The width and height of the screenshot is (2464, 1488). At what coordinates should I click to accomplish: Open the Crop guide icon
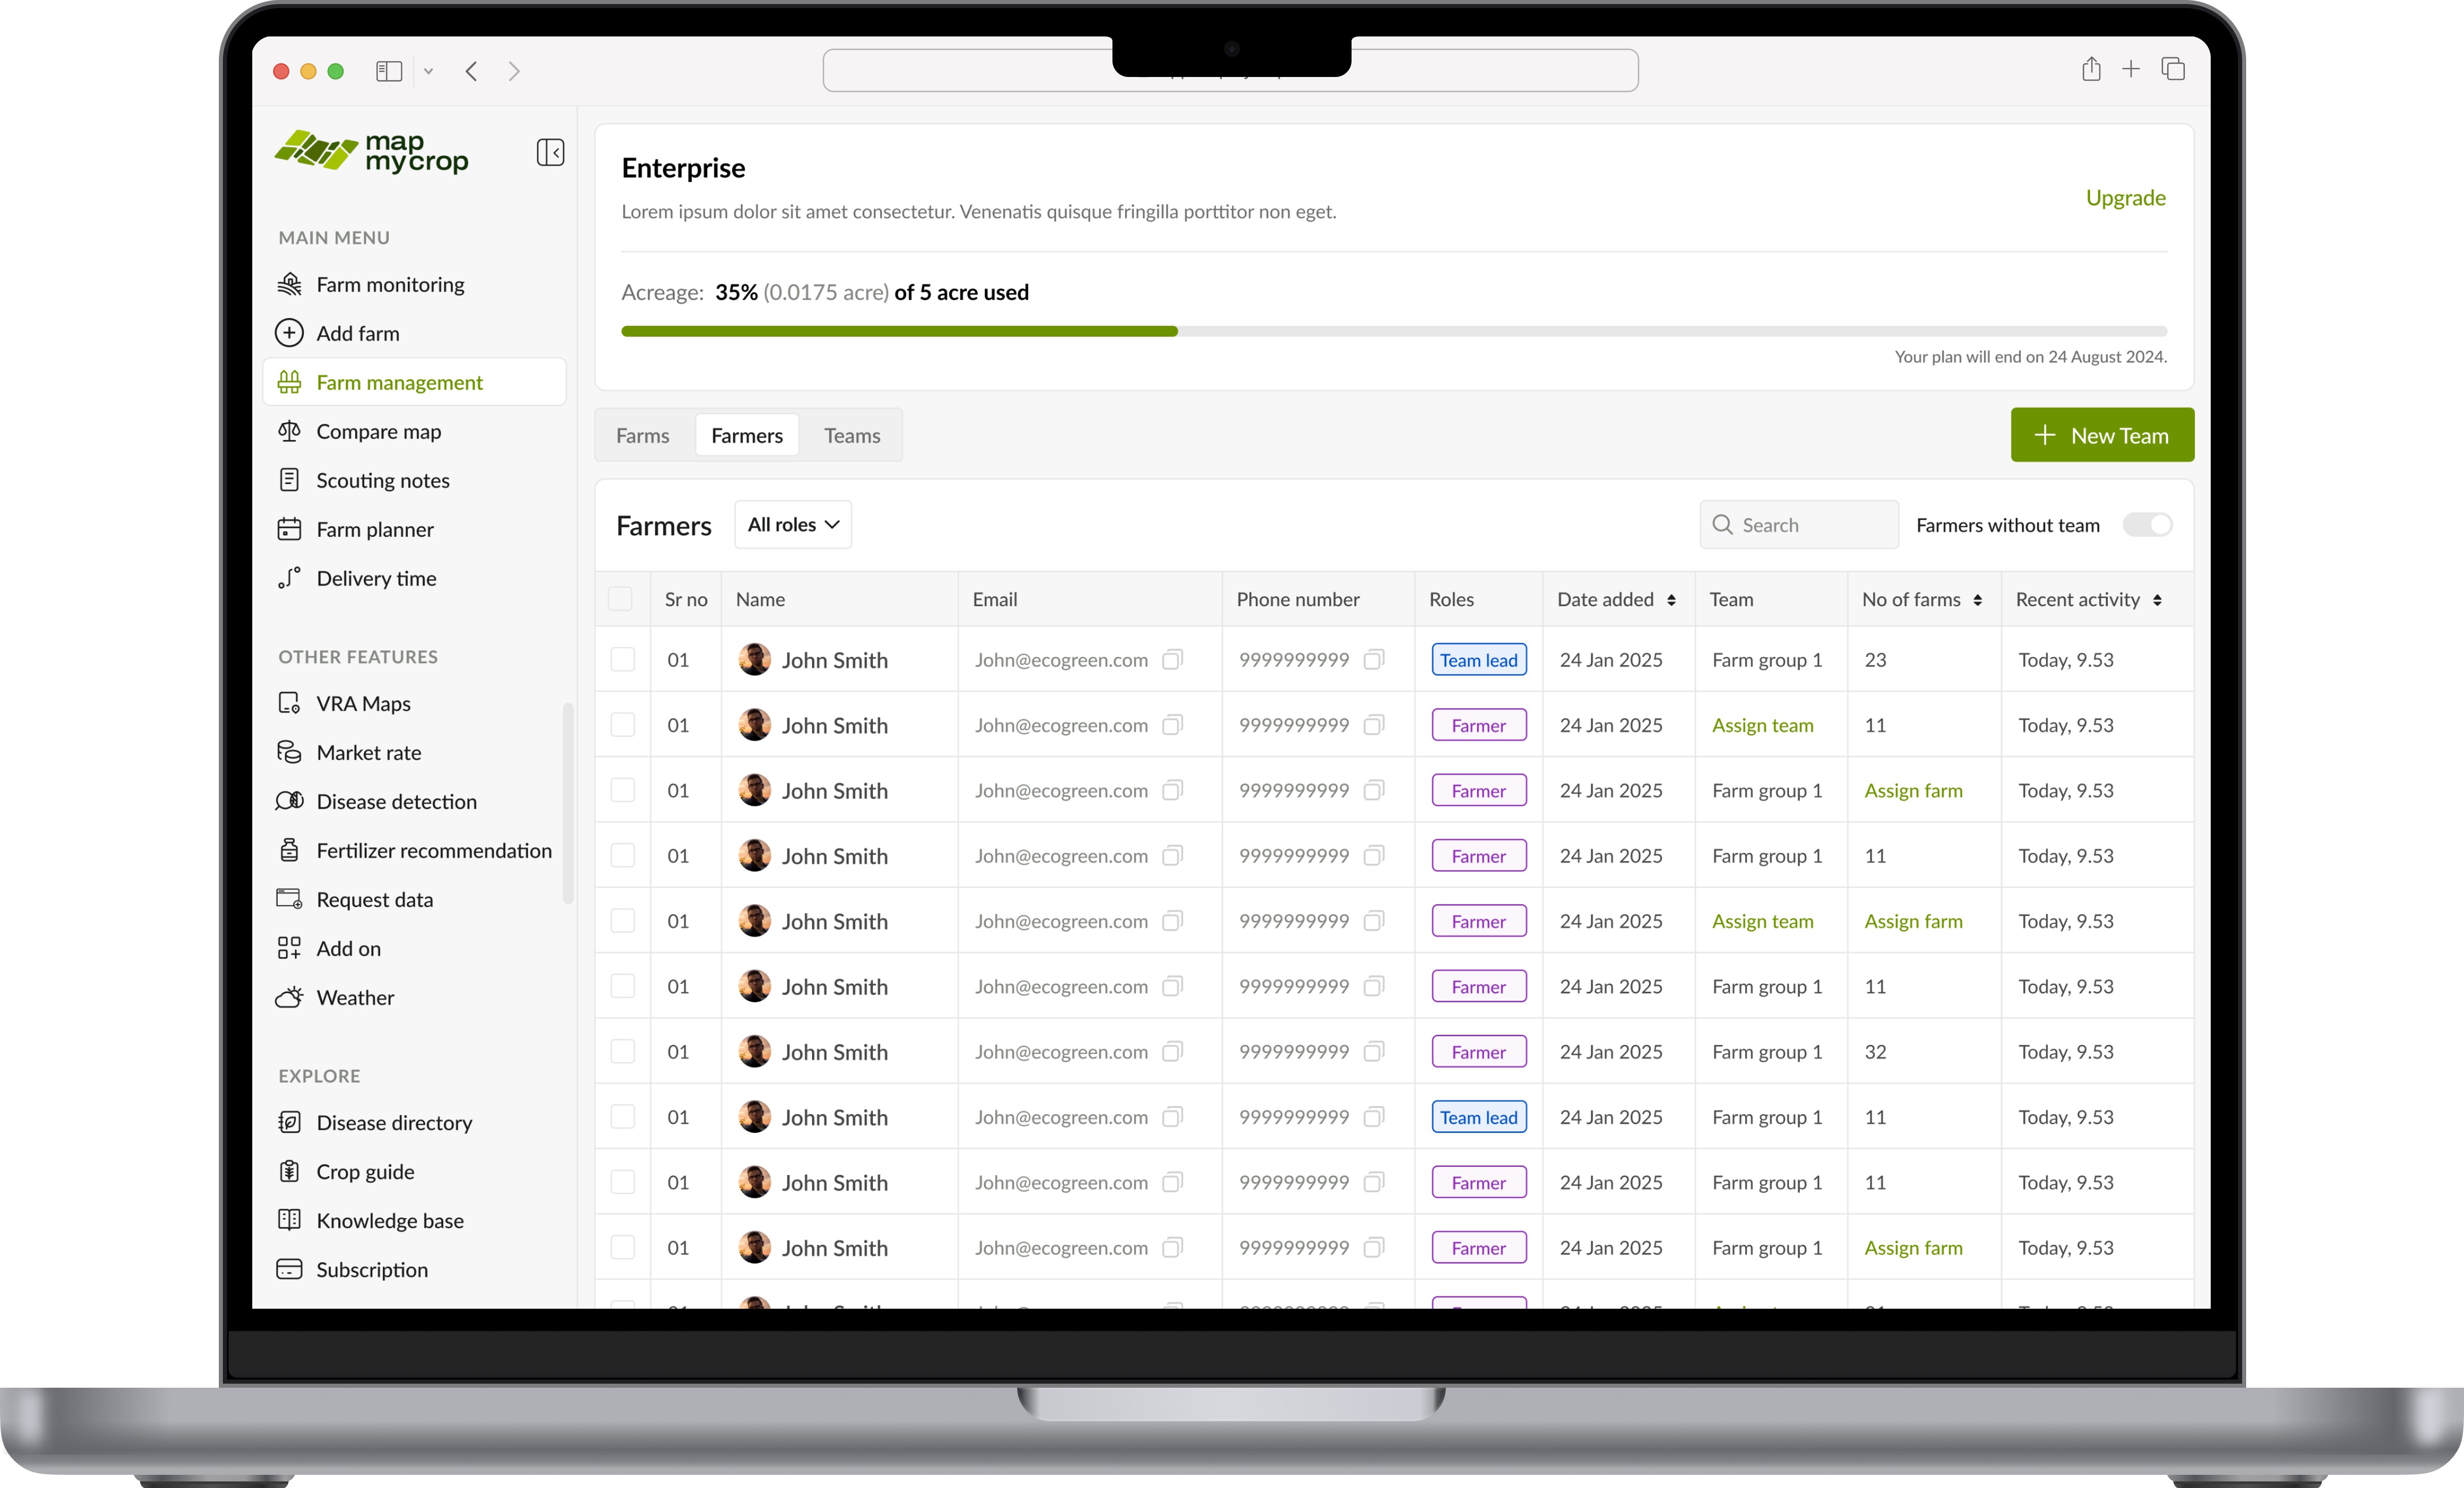(289, 1171)
